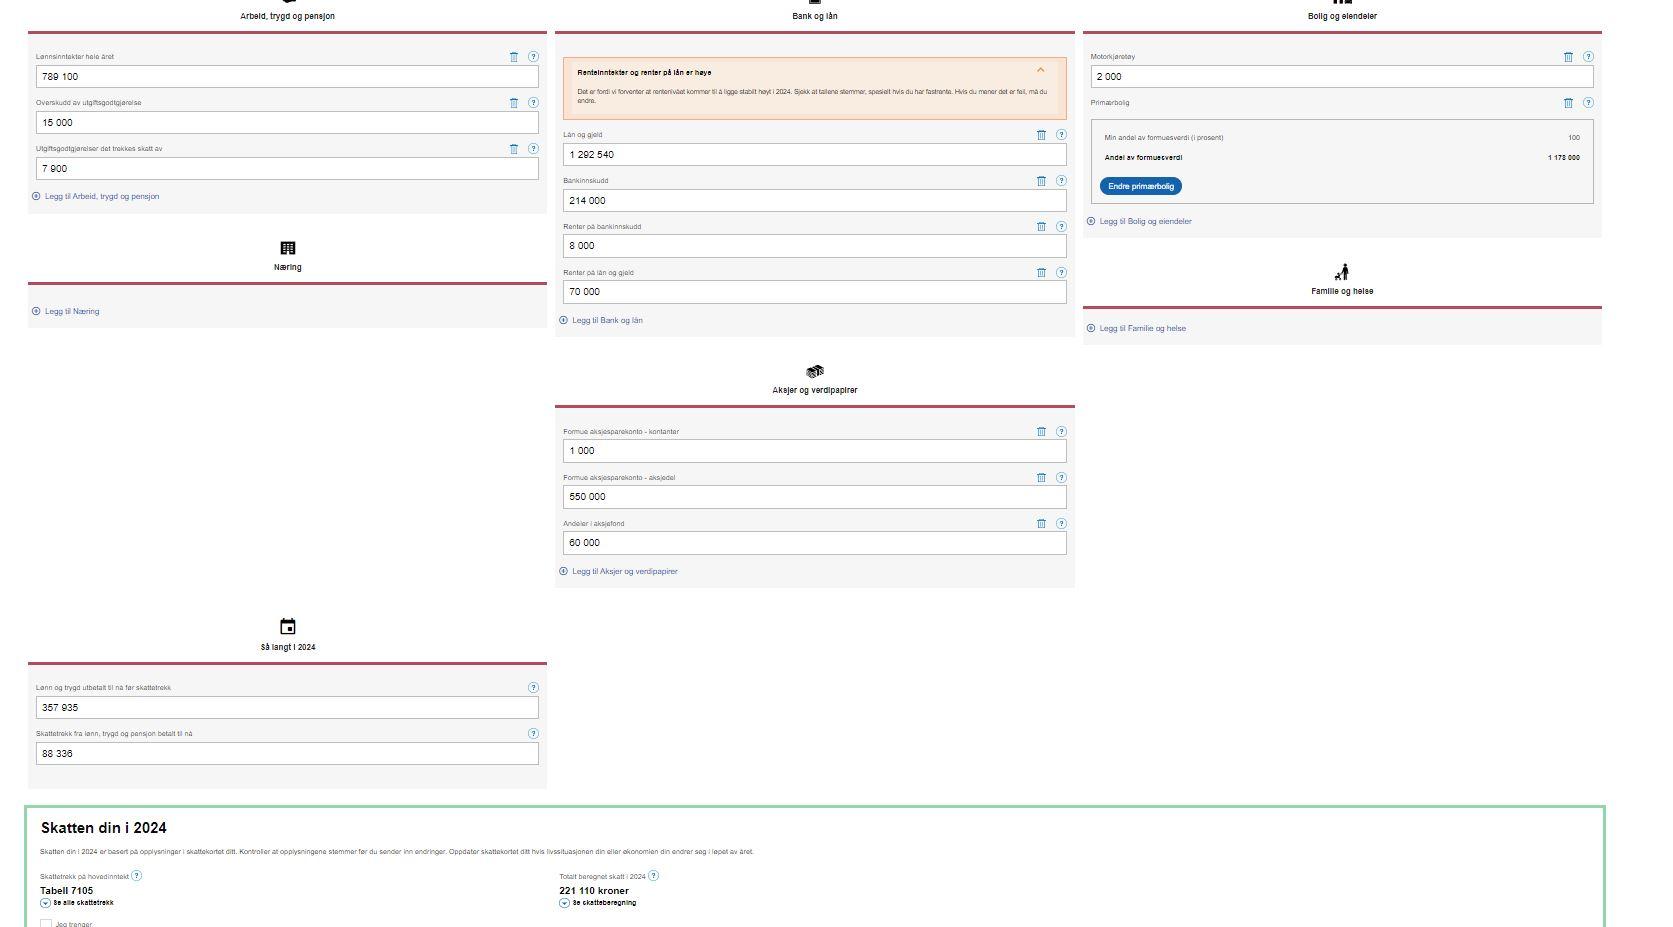The width and height of the screenshot is (1673, 927).
Task: Delete the Bankinnskudd entry
Action: pos(1041,181)
